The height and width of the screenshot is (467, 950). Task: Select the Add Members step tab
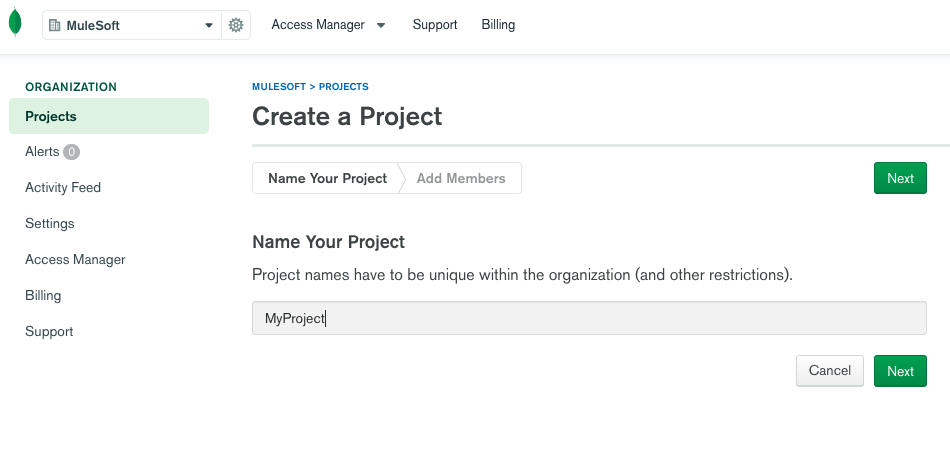(x=461, y=178)
